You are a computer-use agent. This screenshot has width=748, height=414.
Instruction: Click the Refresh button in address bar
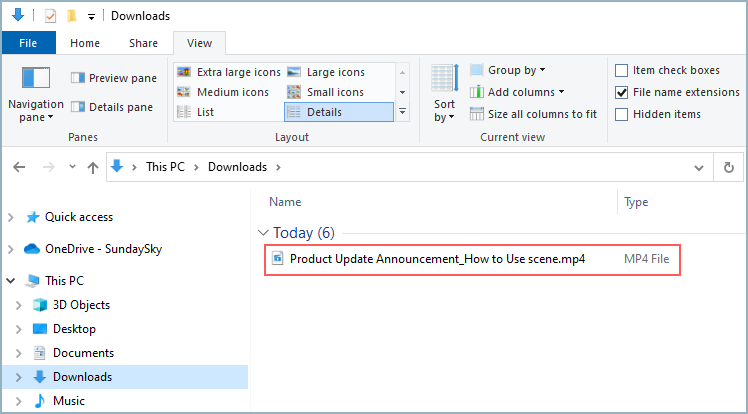point(729,167)
